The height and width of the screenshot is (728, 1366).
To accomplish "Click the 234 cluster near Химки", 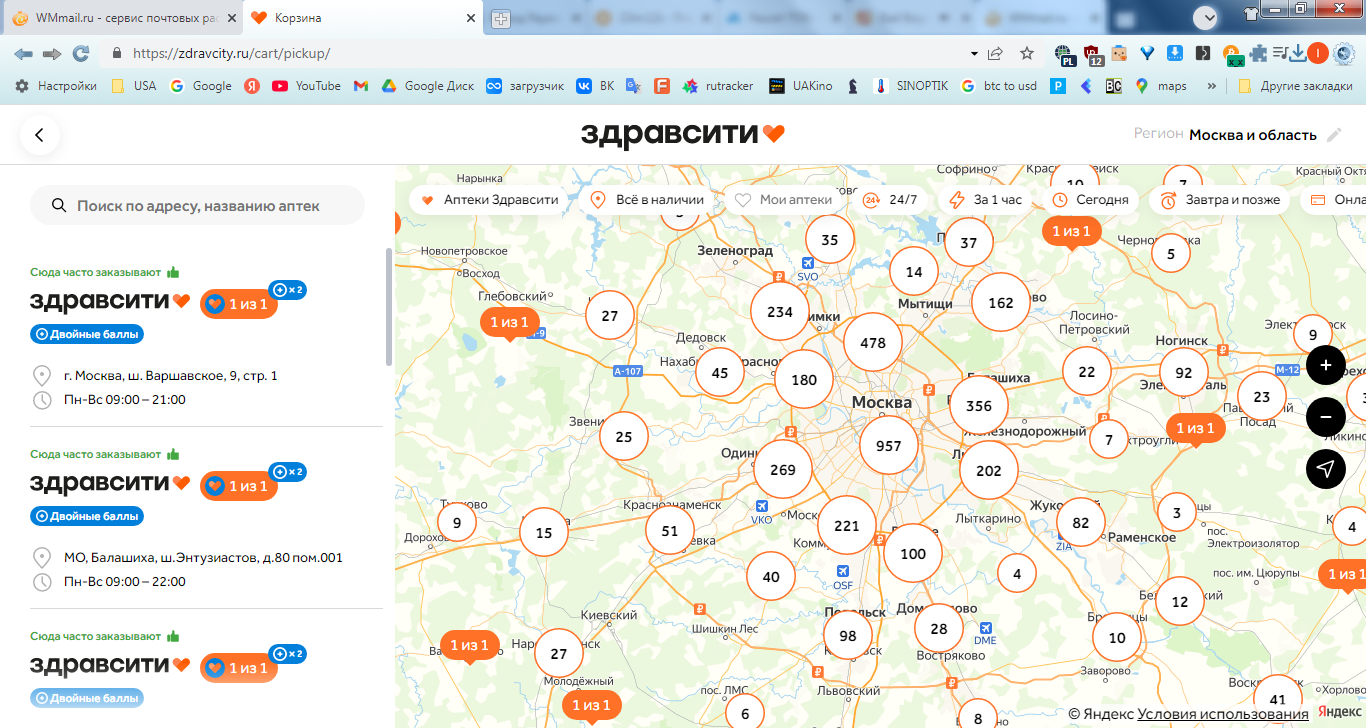I will click(x=780, y=311).
